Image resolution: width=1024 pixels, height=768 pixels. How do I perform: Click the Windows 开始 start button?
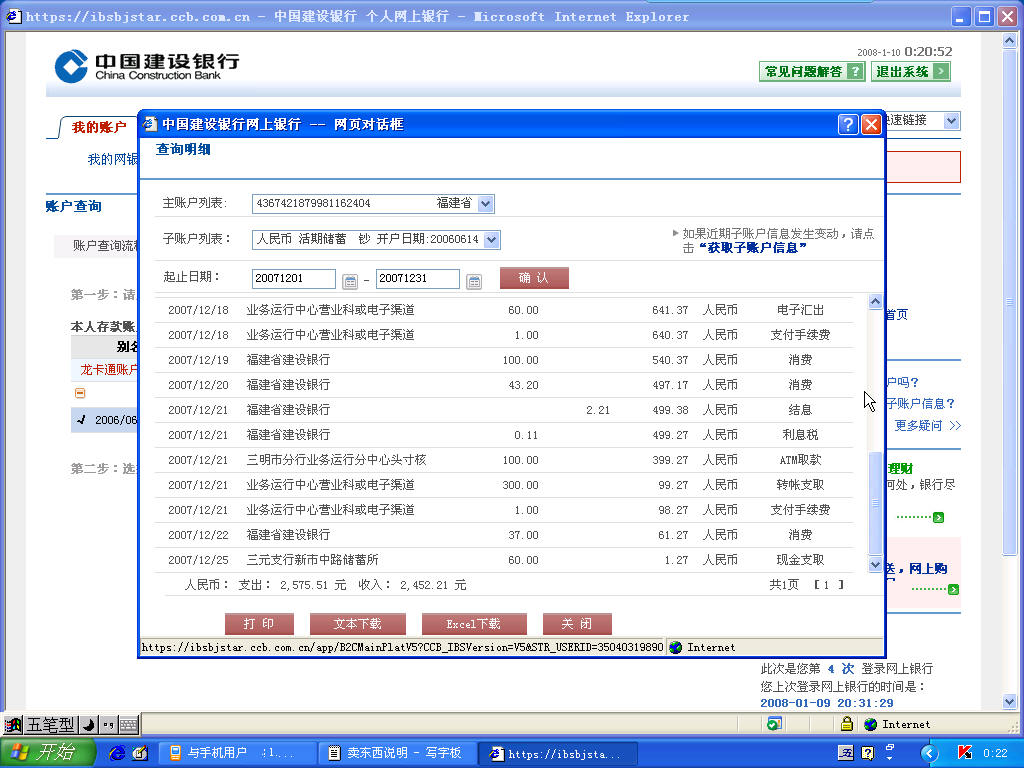[x=48, y=752]
